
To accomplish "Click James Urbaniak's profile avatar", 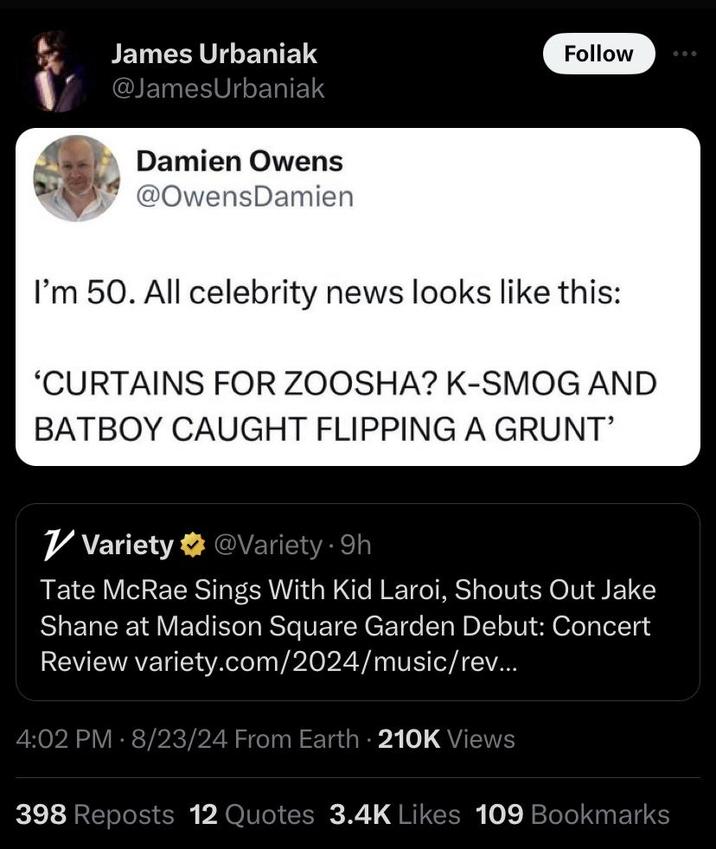I will point(59,69).
